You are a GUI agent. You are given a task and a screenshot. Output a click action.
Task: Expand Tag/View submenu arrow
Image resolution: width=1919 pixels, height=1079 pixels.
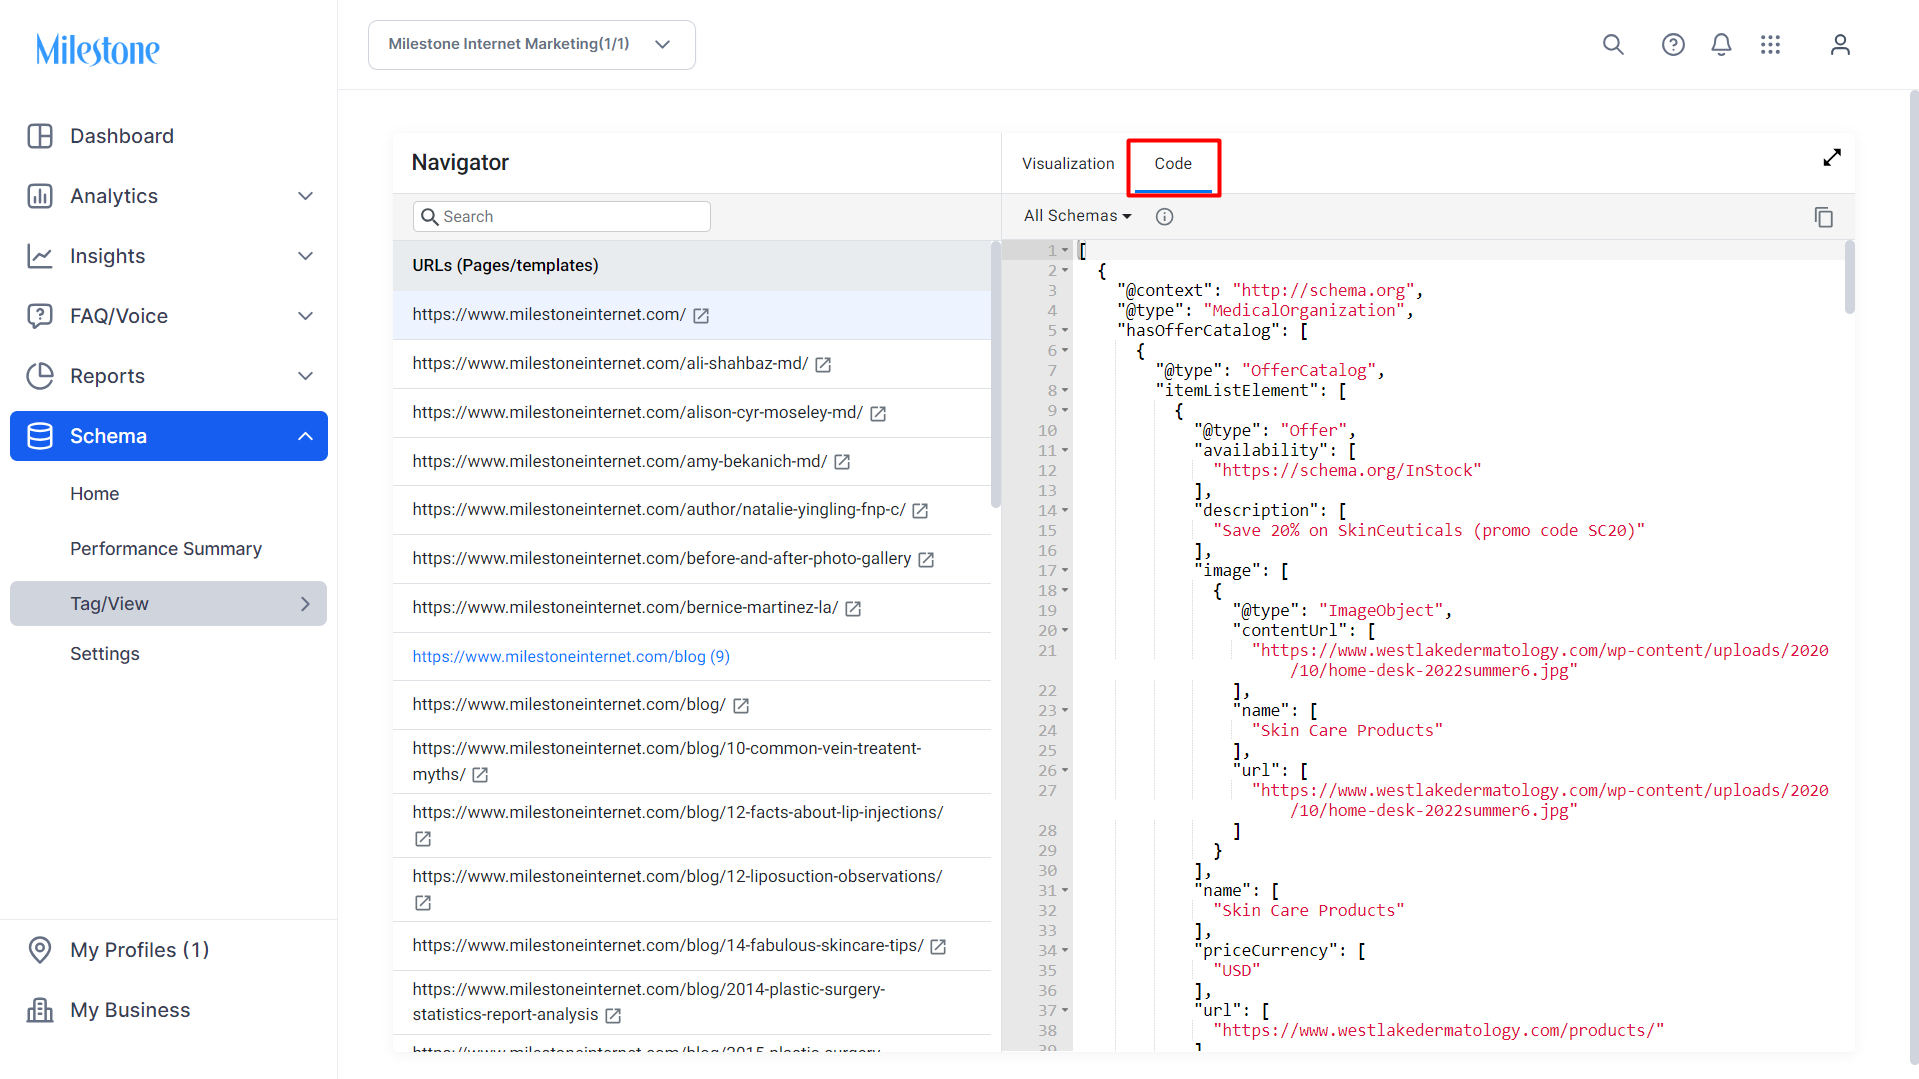[306, 604]
